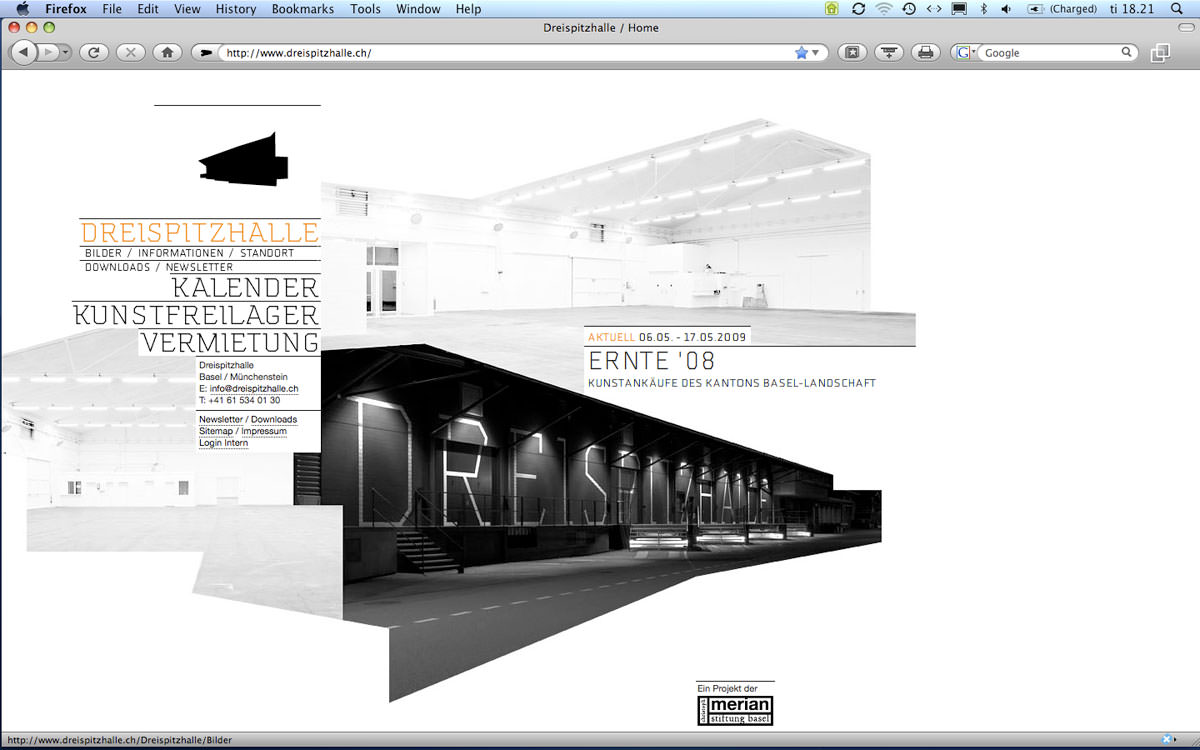Open the Login Intern link
Image resolution: width=1200 pixels, height=750 pixels.
tap(224, 443)
